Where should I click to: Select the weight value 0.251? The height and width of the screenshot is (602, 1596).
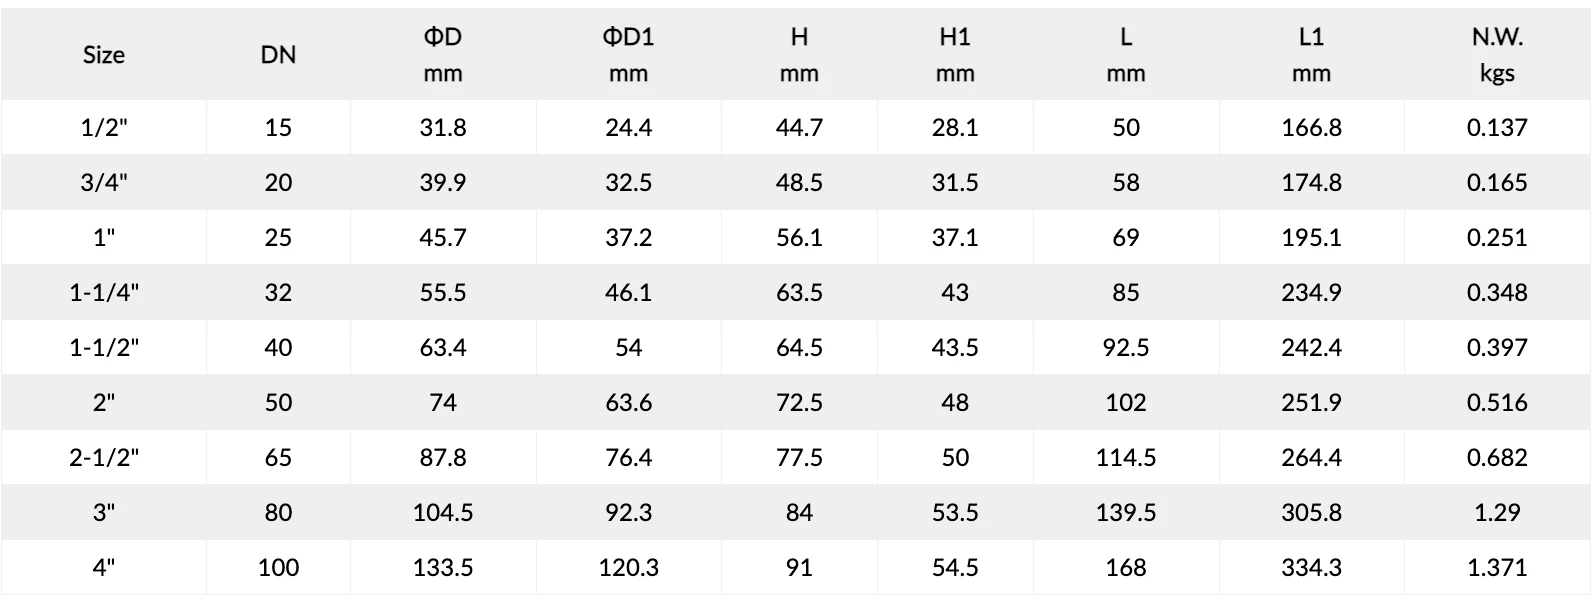(1497, 238)
